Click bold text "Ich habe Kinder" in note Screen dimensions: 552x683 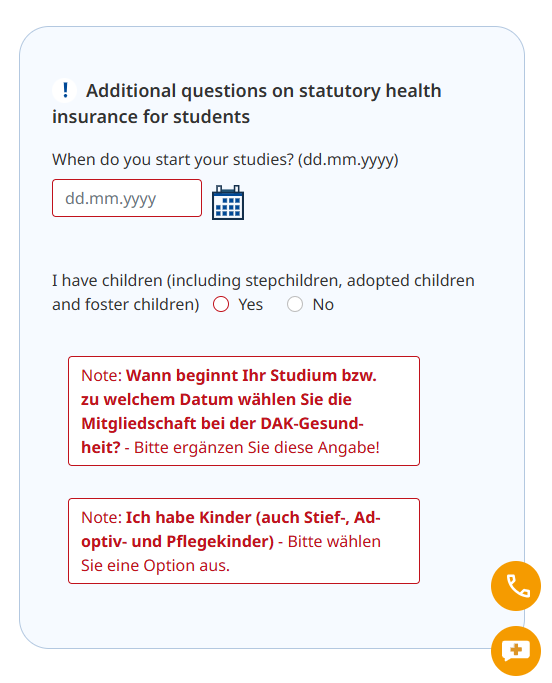pos(188,517)
